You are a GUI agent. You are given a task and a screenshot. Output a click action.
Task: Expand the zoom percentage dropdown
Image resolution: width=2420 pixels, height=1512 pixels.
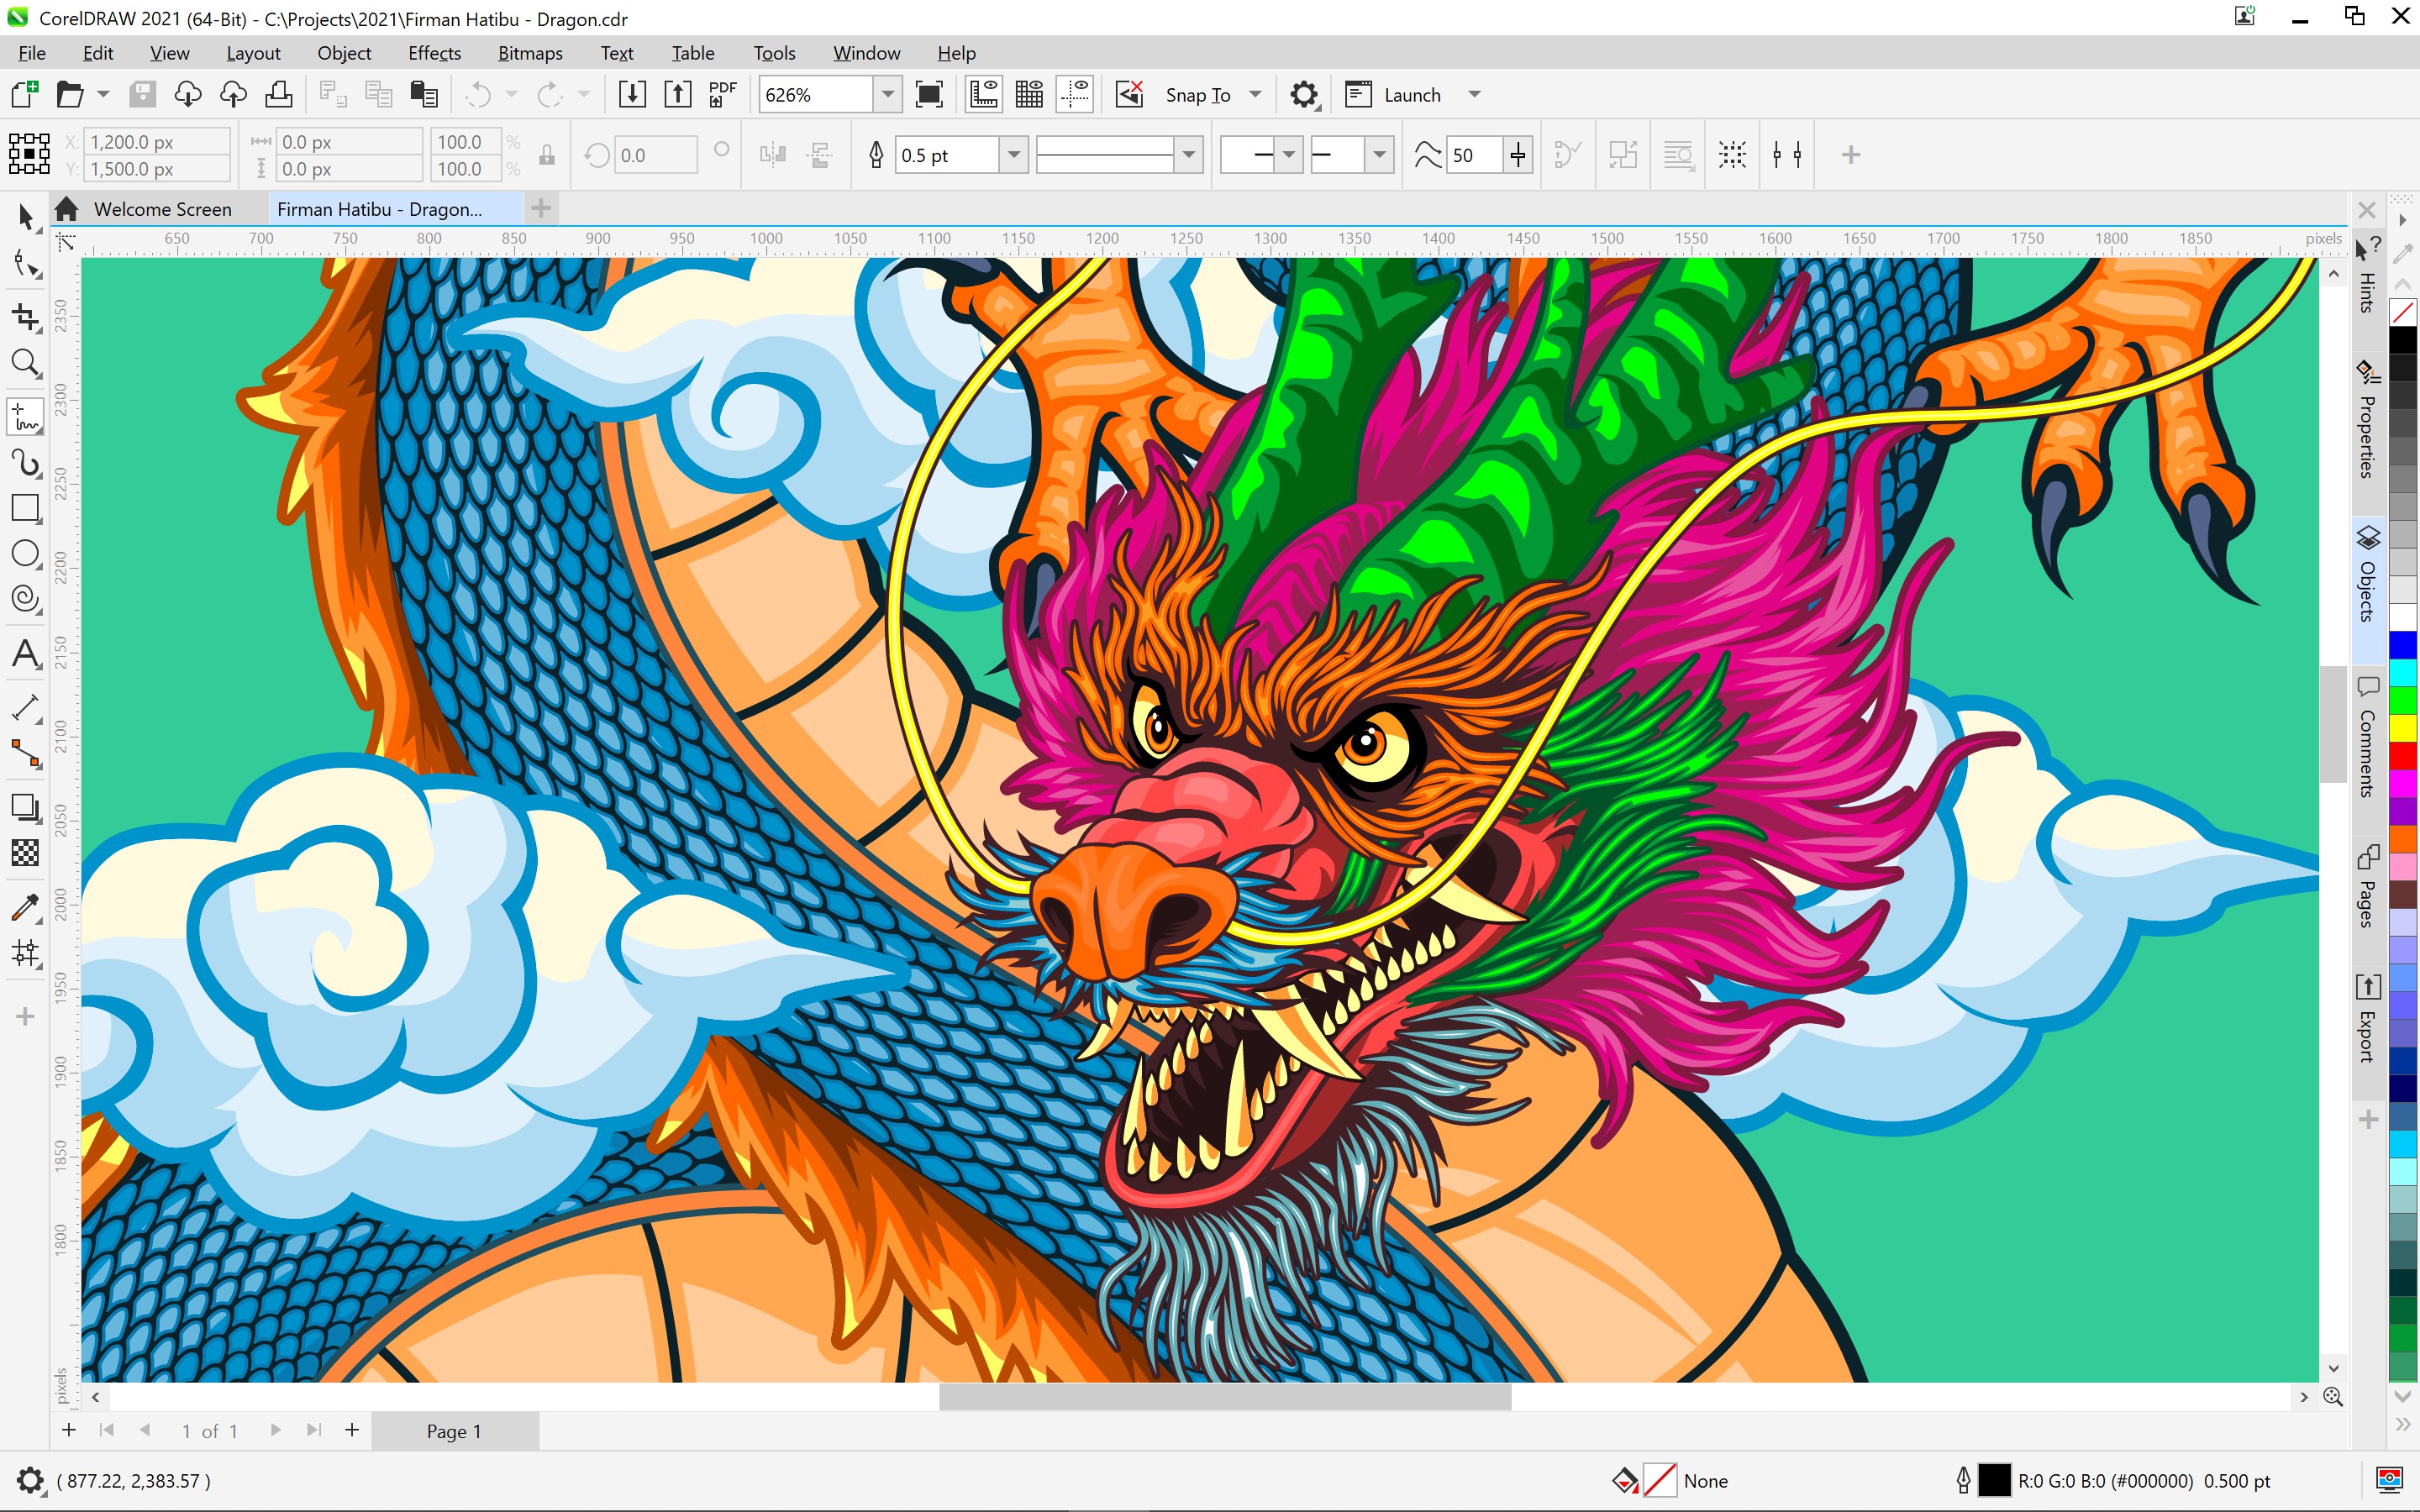click(x=888, y=96)
